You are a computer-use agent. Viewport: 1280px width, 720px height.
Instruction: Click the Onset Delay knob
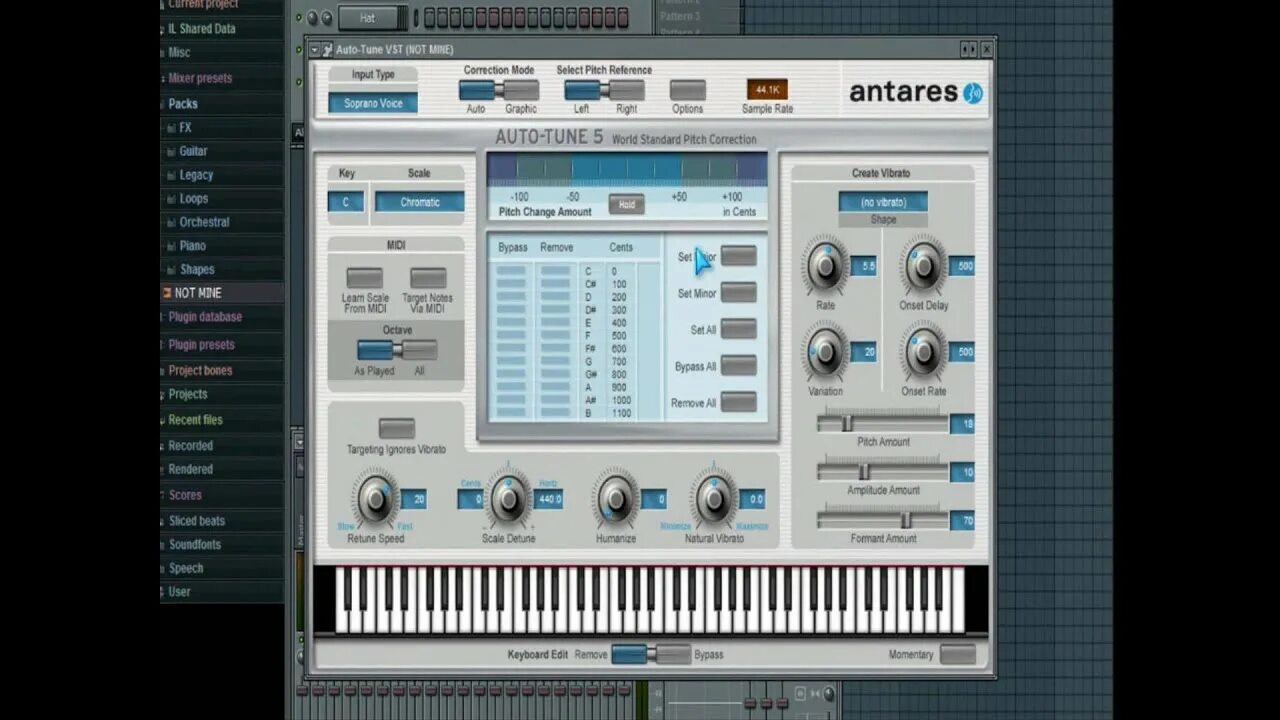(x=924, y=265)
